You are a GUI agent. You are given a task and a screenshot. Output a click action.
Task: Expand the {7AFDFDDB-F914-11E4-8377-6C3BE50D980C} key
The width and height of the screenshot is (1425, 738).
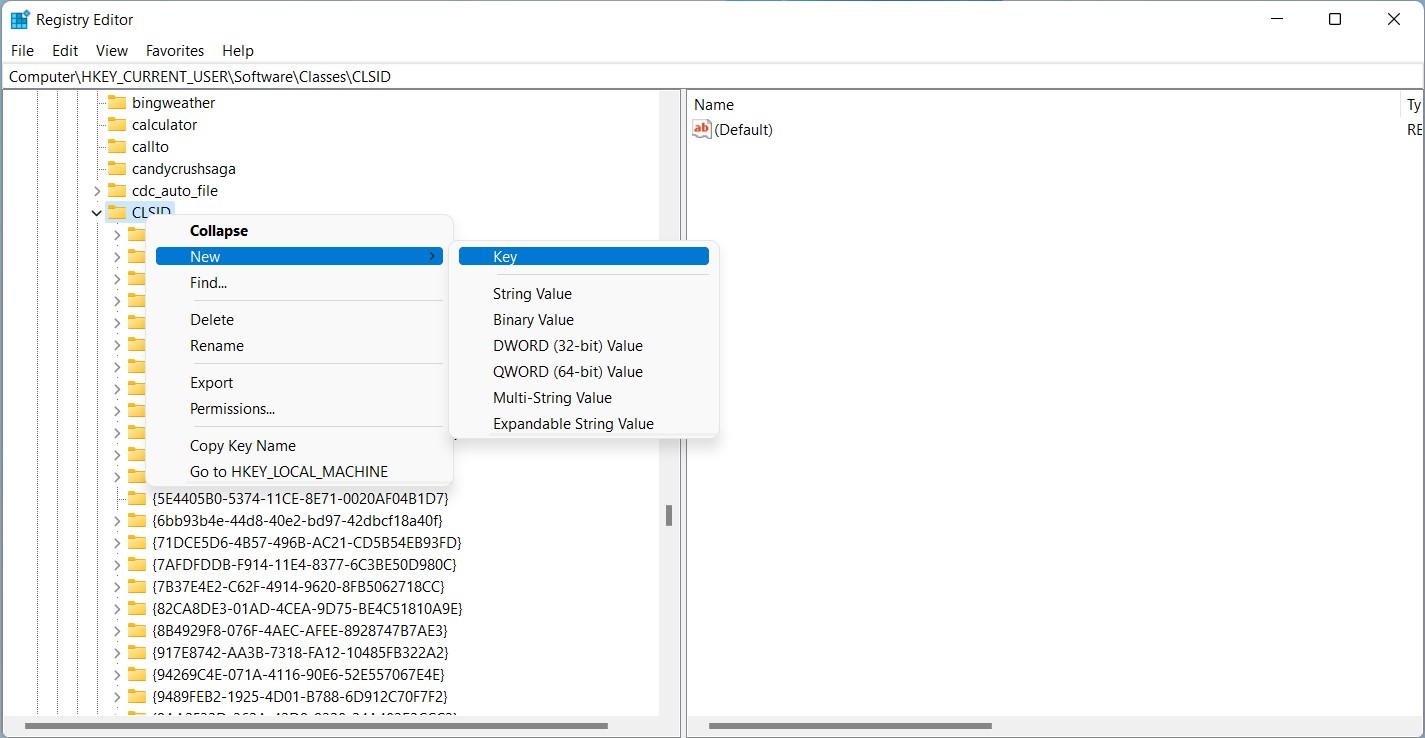[117, 565]
